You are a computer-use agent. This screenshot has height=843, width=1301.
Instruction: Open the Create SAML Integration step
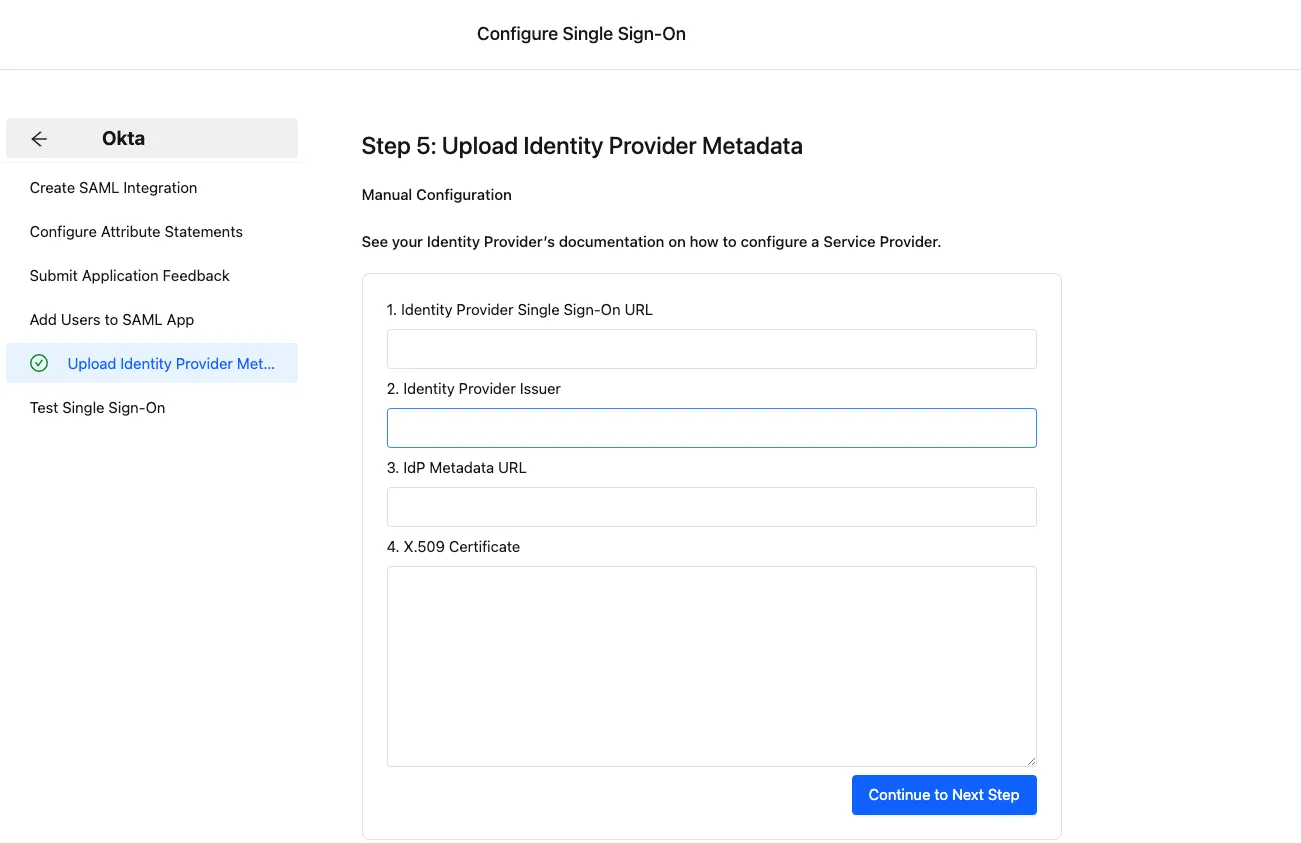click(x=113, y=187)
